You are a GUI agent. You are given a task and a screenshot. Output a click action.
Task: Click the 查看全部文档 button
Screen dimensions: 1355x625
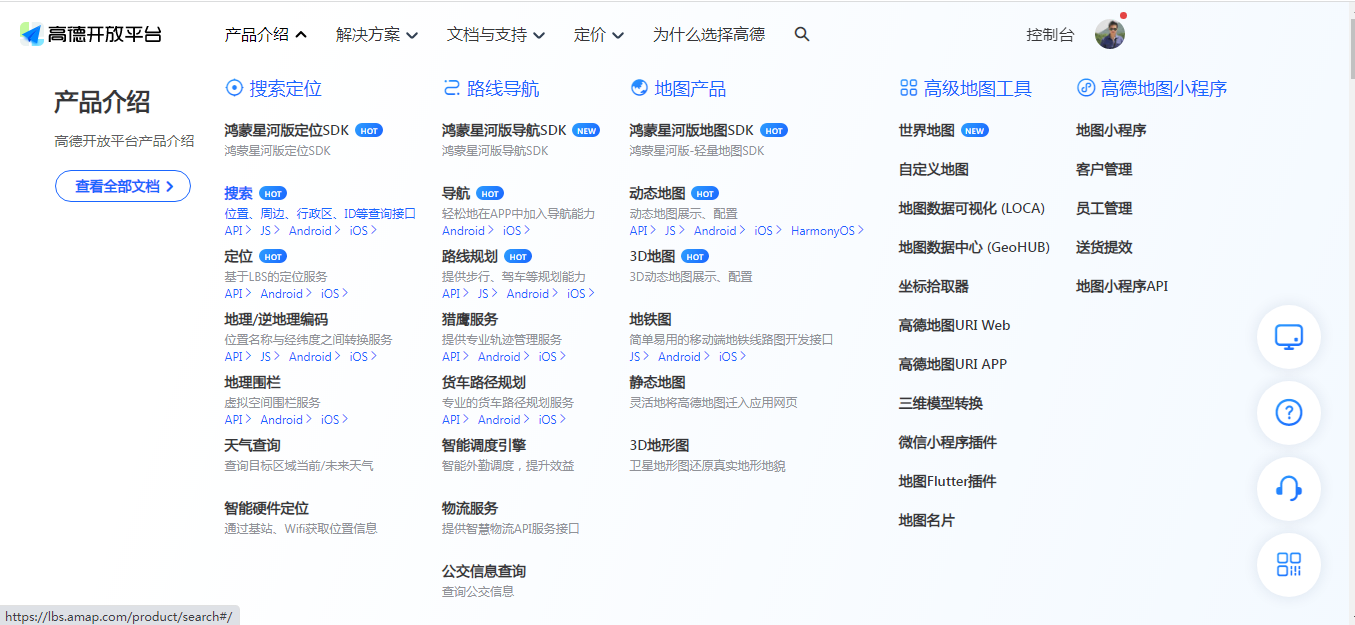pos(123,186)
